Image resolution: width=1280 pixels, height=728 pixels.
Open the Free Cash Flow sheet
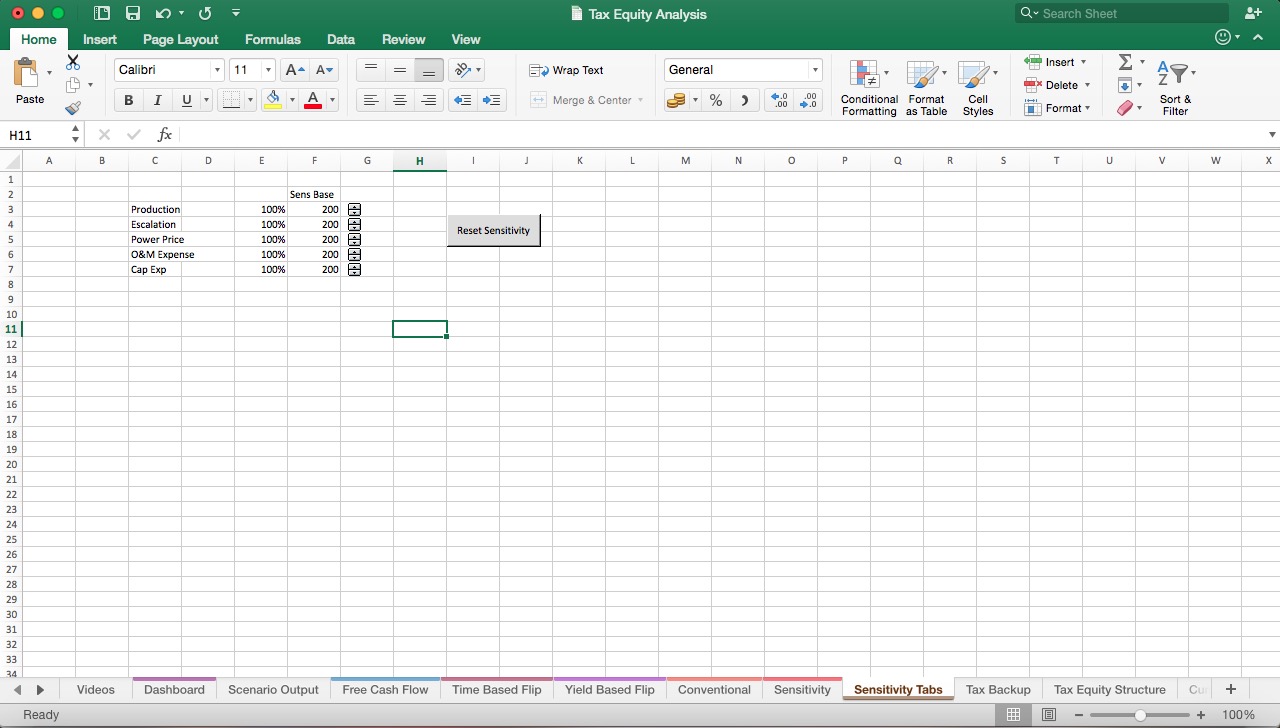pyautogui.click(x=384, y=689)
